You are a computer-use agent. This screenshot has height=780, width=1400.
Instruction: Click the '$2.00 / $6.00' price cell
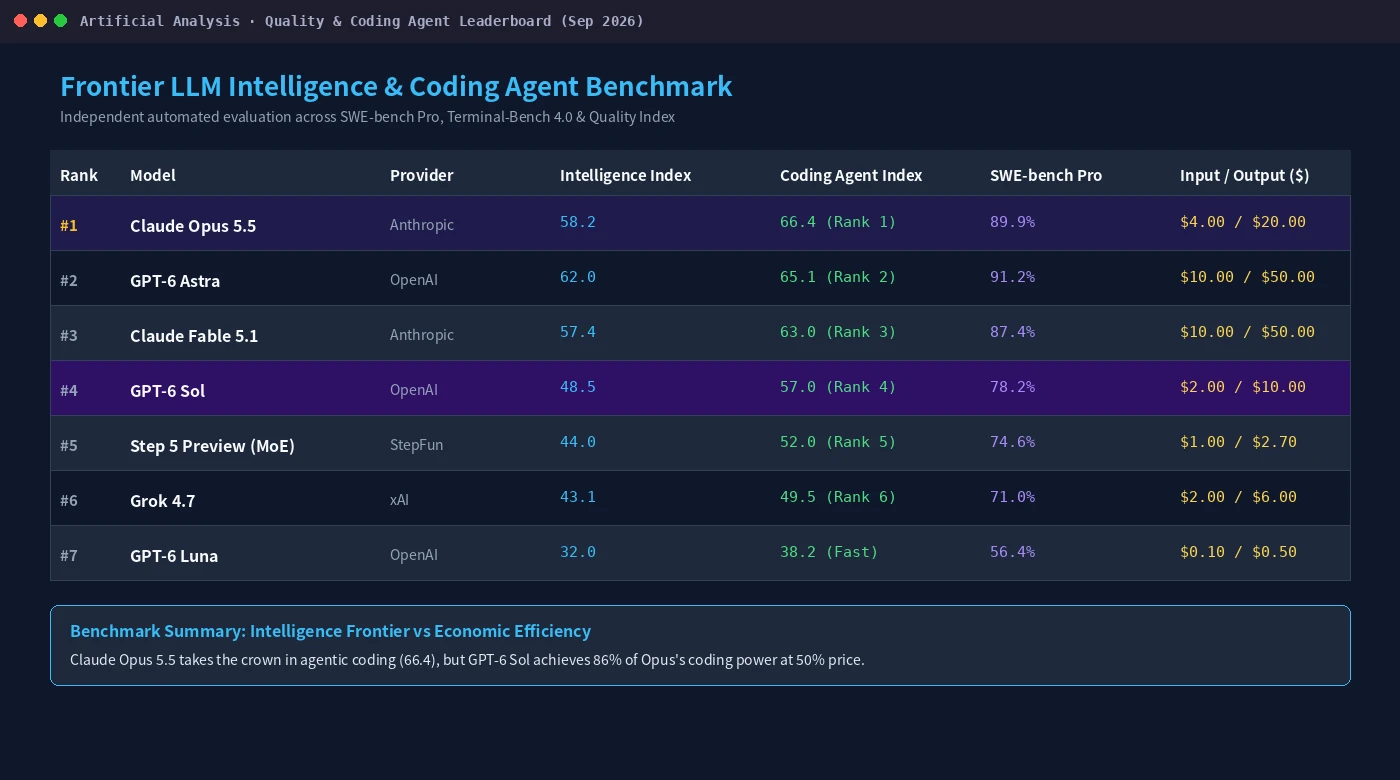[x=1238, y=497]
